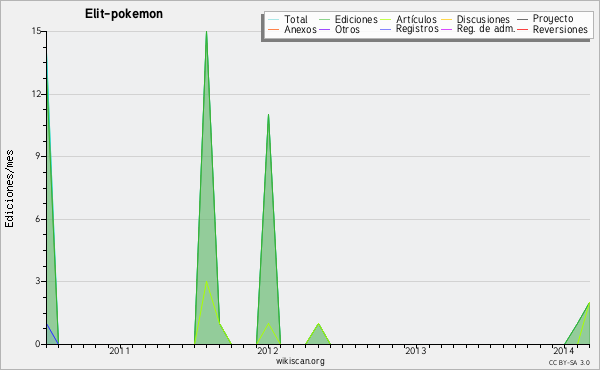Click the 15 y-axis value
This screenshot has width=600, height=370.
(36, 31)
